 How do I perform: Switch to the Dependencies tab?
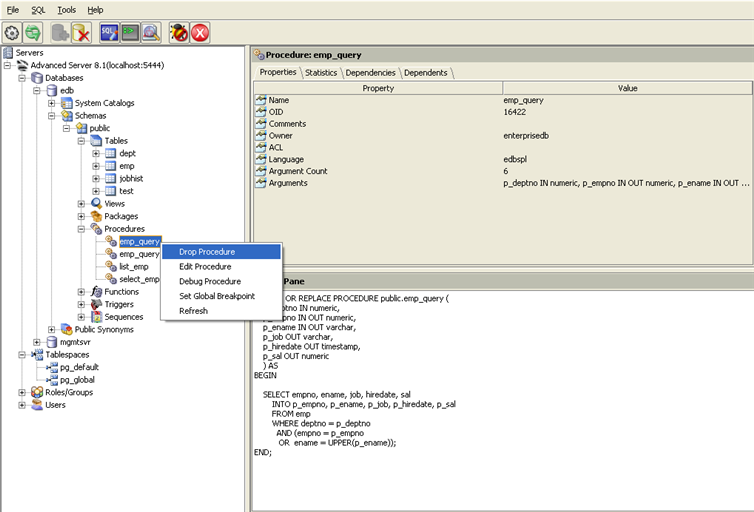[371, 72]
